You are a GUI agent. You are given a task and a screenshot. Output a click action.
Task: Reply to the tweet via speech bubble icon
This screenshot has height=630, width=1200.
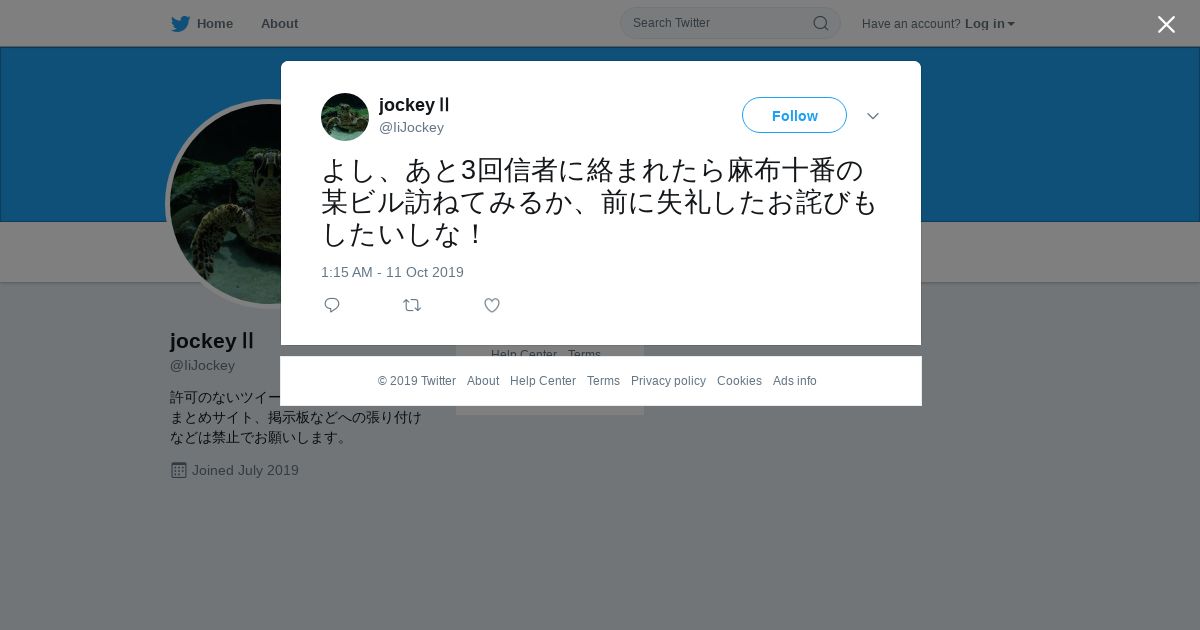click(x=332, y=305)
